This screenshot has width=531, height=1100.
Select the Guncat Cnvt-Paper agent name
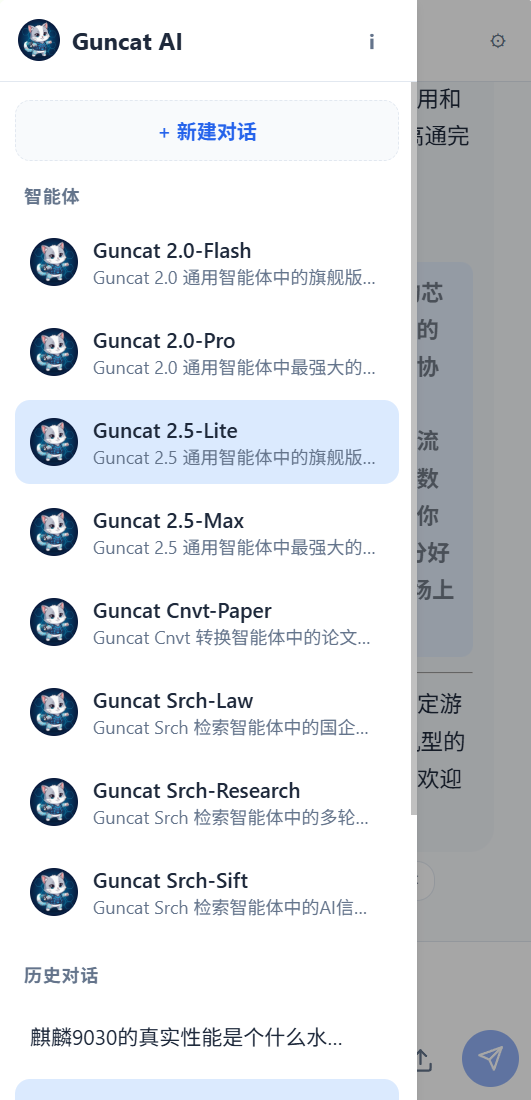(x=182, y=611)
